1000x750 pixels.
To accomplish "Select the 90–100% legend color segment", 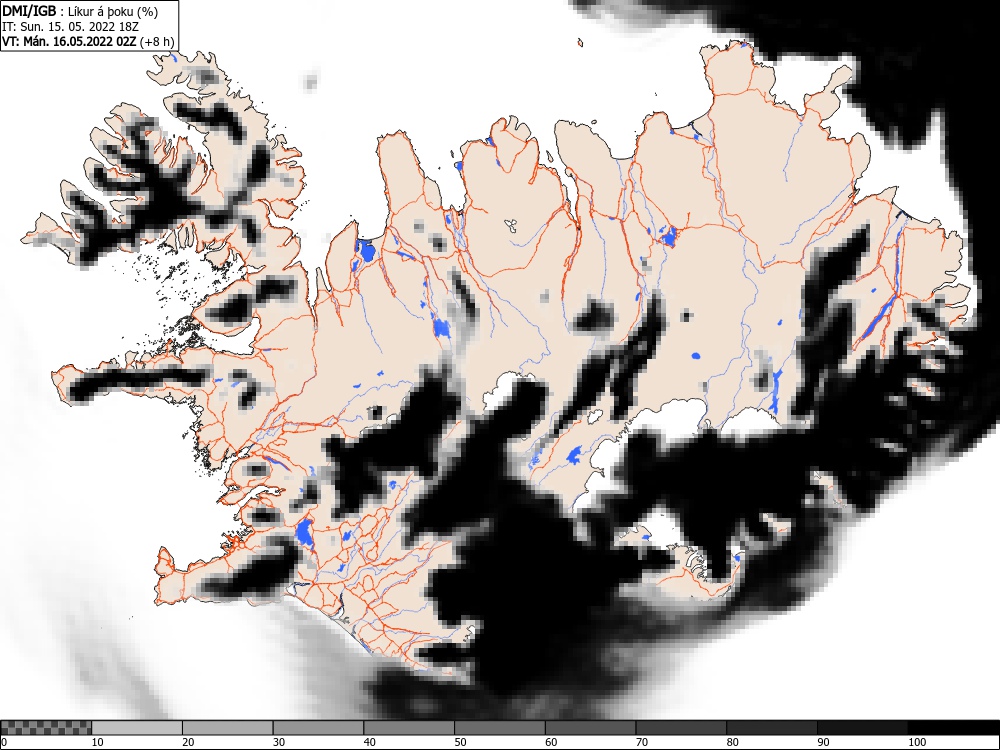I will 862,728.
